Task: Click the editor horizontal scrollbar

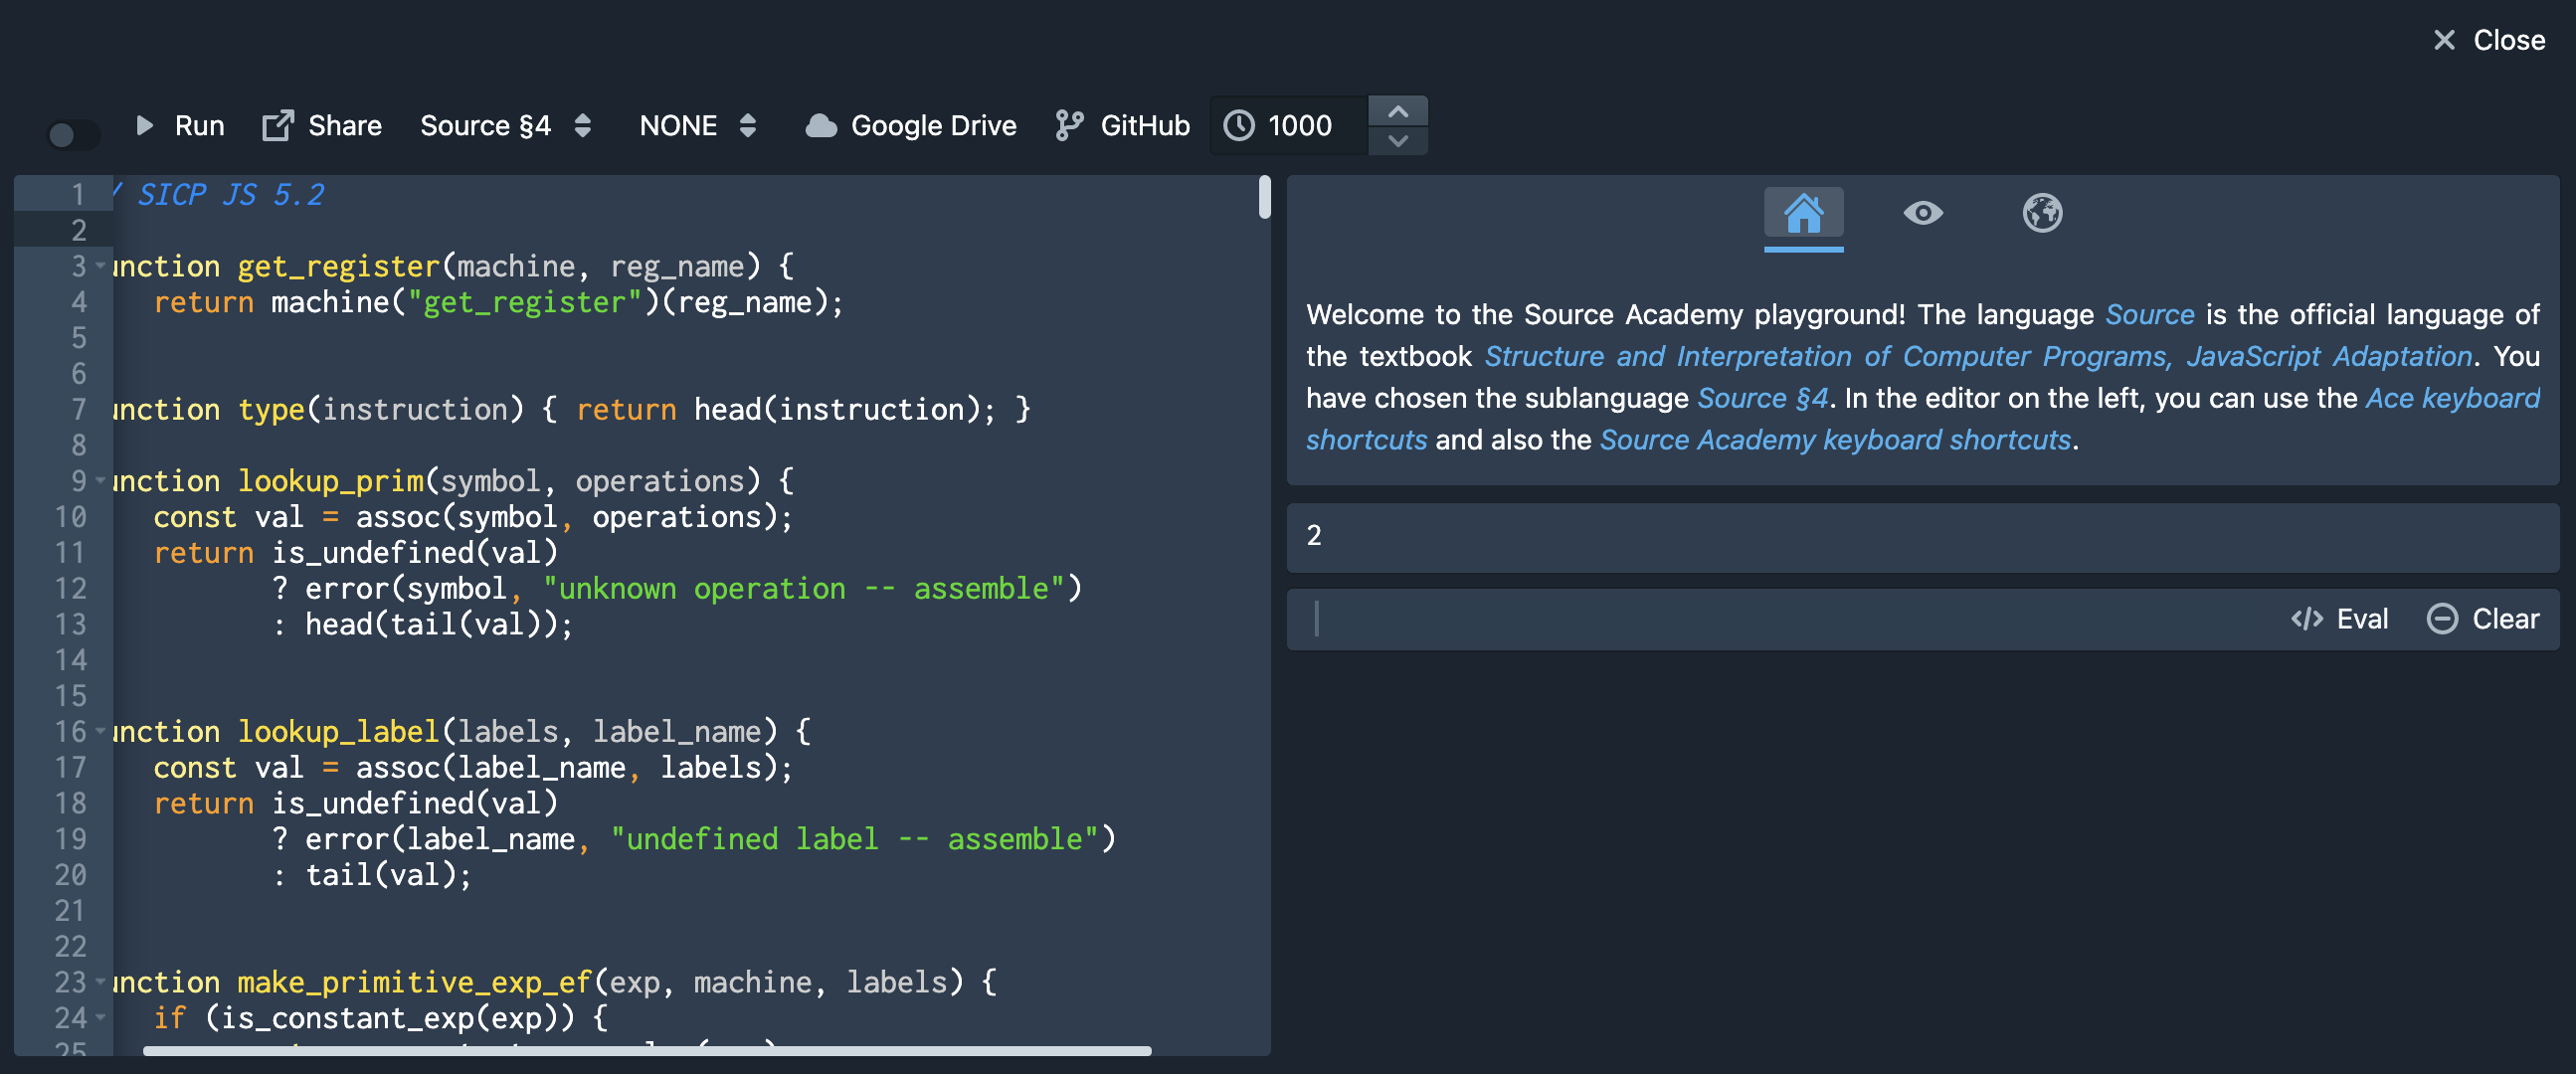Action: pos(647,1052)
